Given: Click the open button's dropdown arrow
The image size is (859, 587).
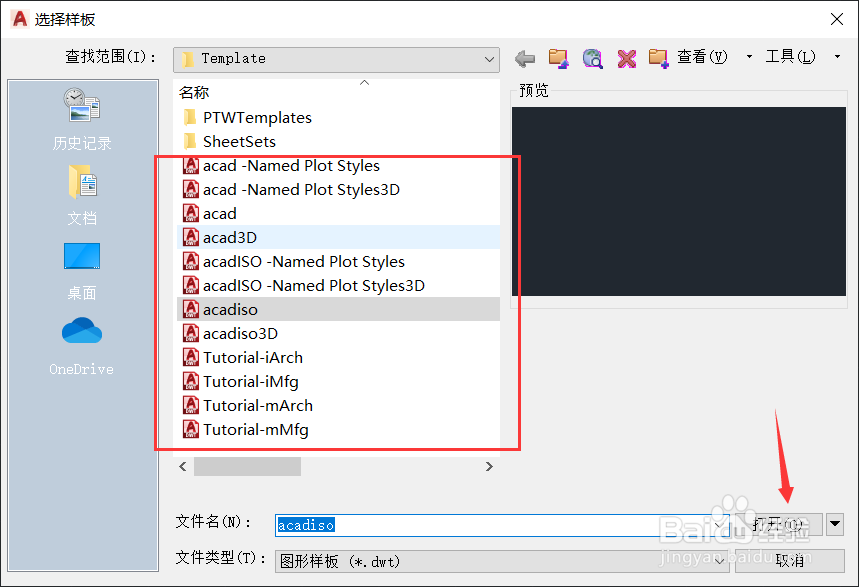Looking at the screenshot, I should [835, 524].
